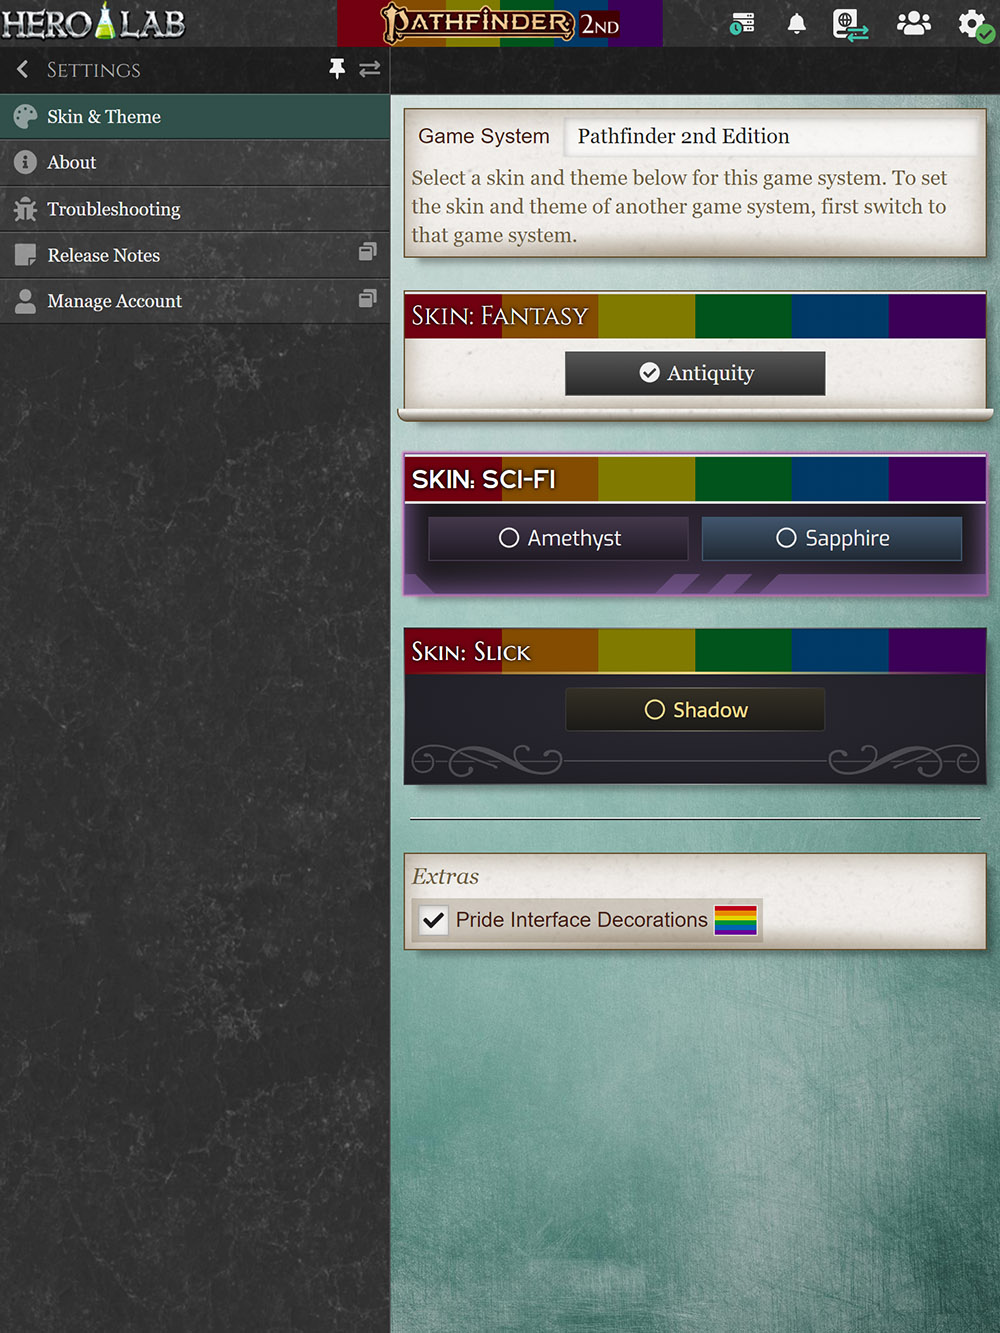
Task: Open the About section
Action: tap(195, 162)
